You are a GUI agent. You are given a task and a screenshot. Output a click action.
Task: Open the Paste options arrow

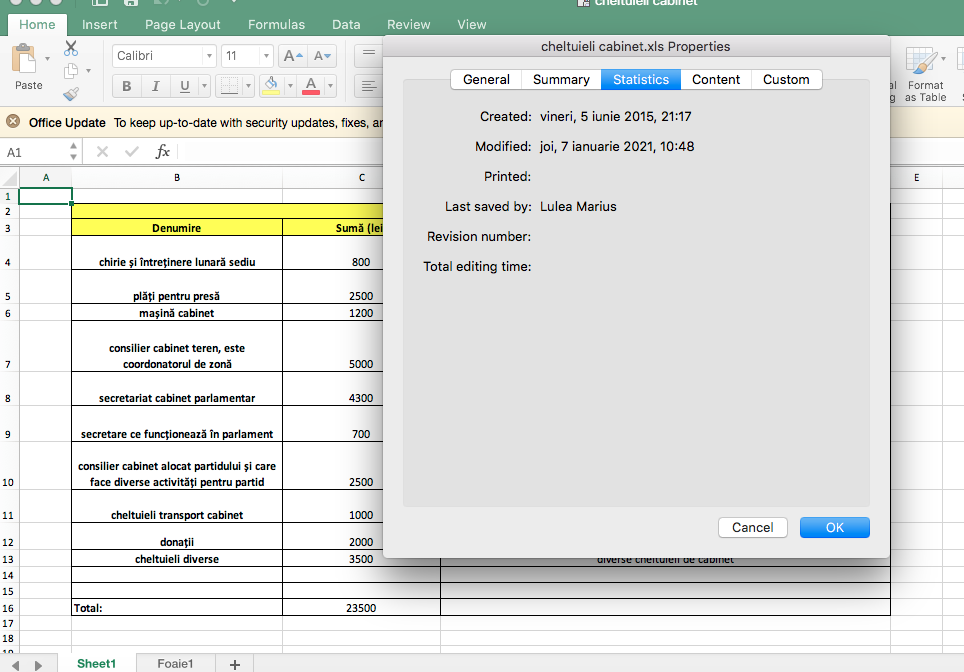[x=47, y=59]
